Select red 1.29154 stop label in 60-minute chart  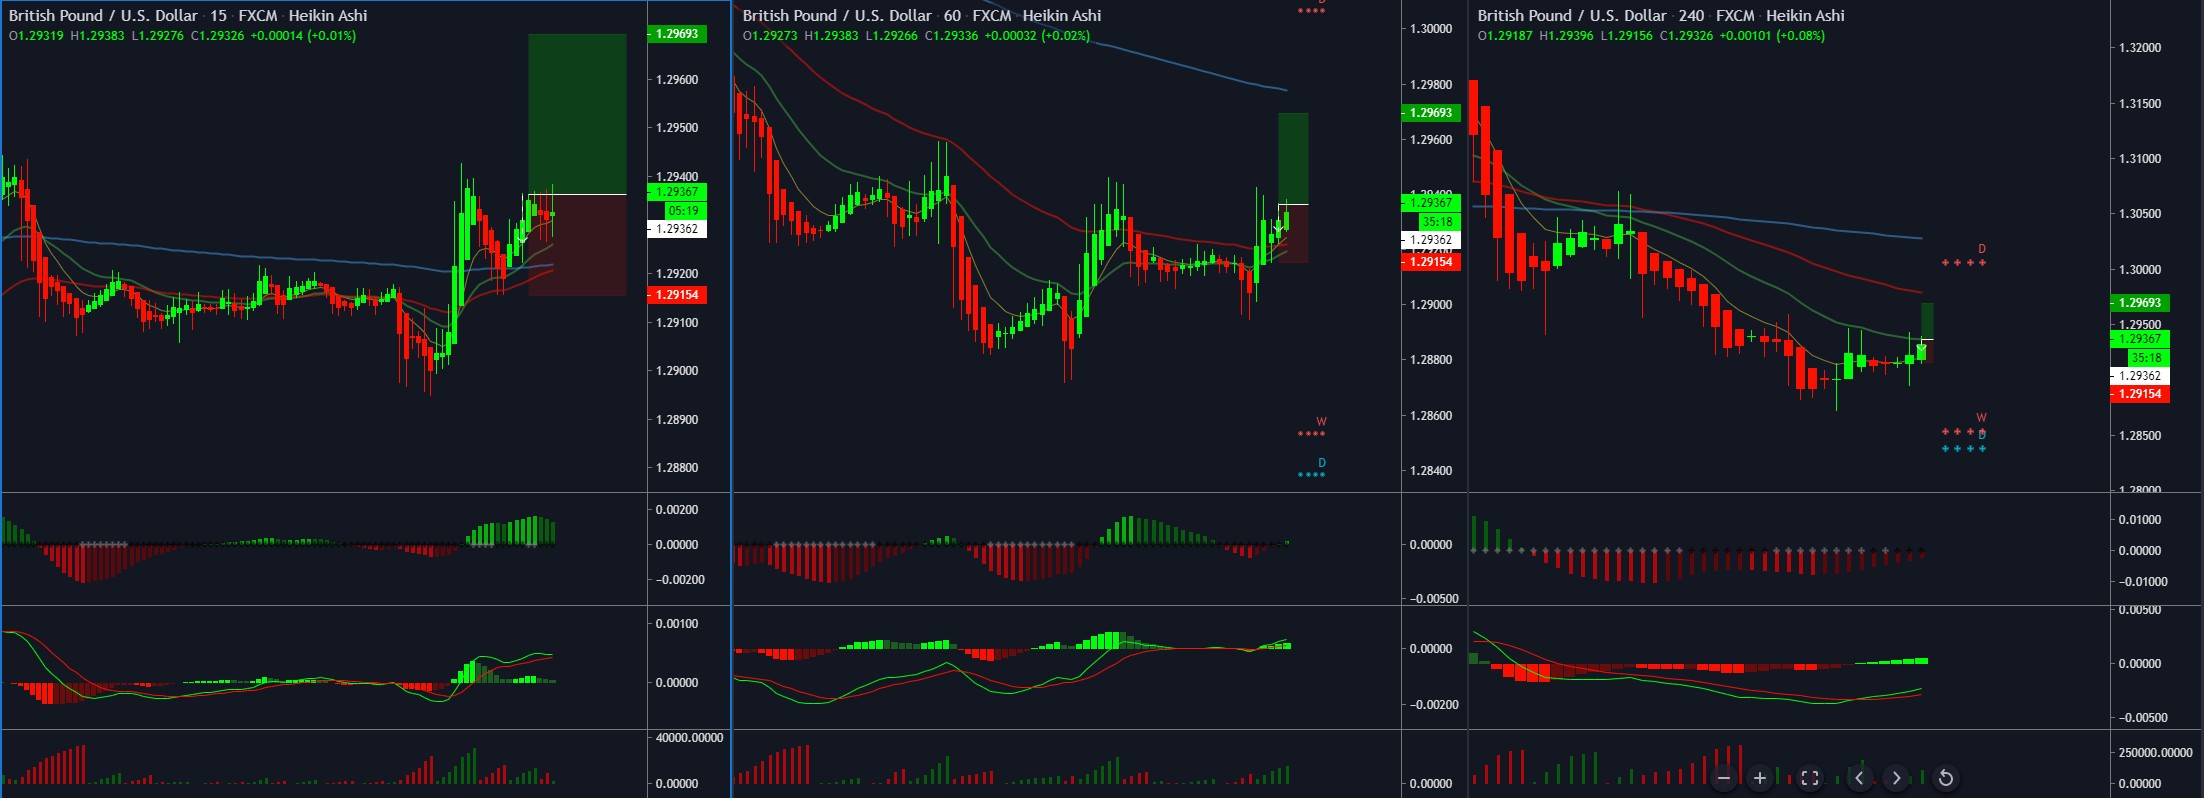[1431, 262]
